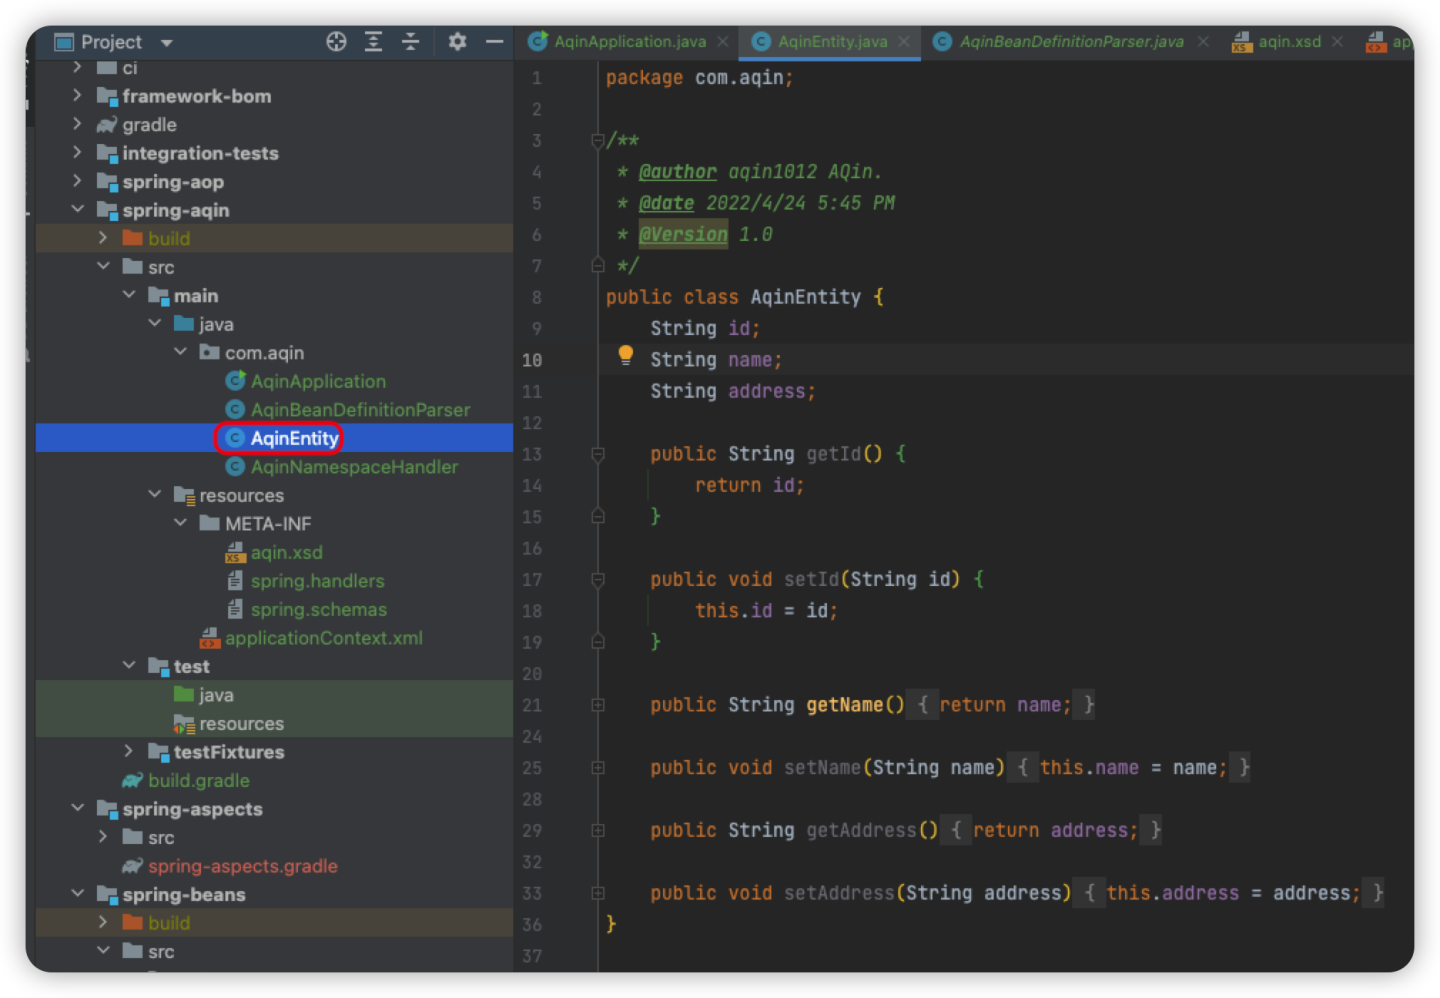
Task: Click the getName method name in editor
Action: coord(845,705)
